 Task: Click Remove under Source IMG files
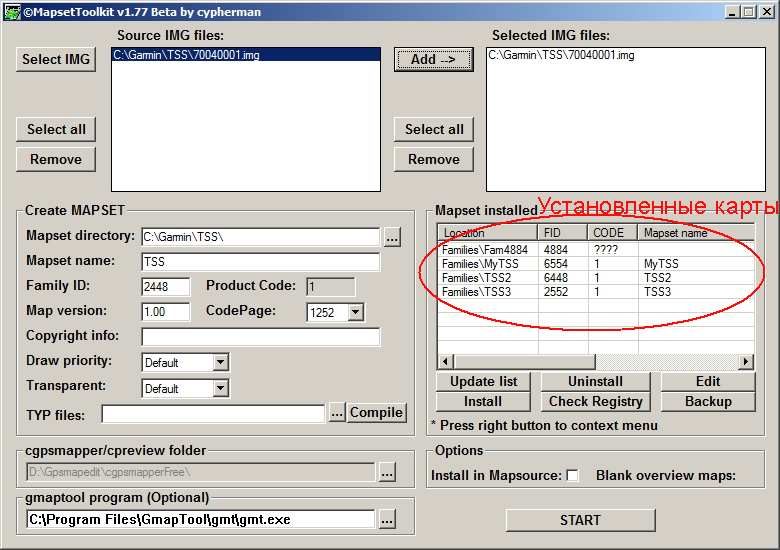pos(56,159)
